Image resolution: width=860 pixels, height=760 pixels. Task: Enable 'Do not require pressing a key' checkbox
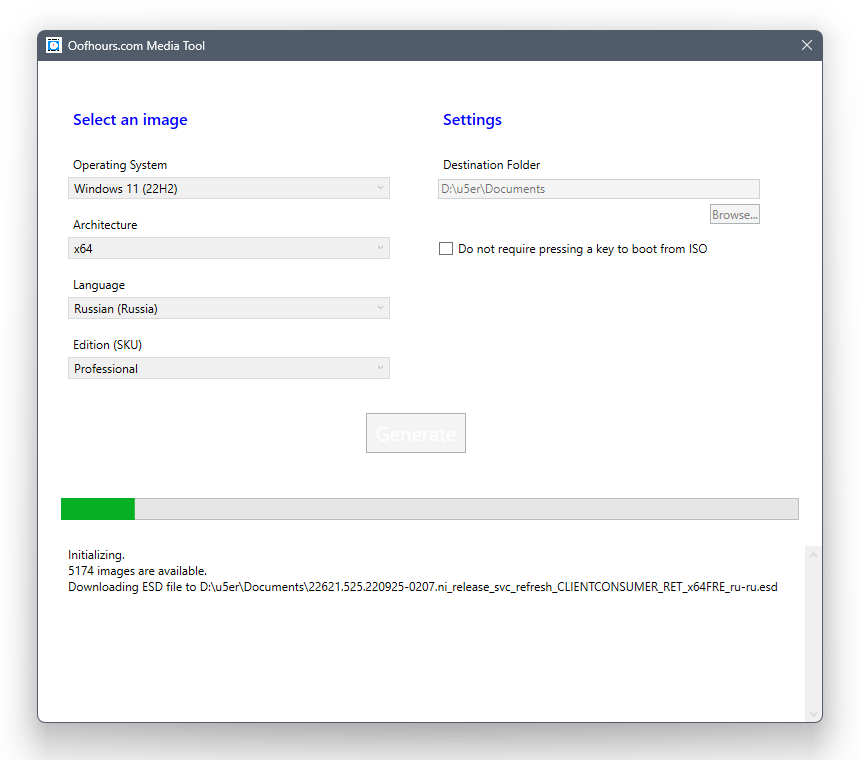click(x=446, y=248)
